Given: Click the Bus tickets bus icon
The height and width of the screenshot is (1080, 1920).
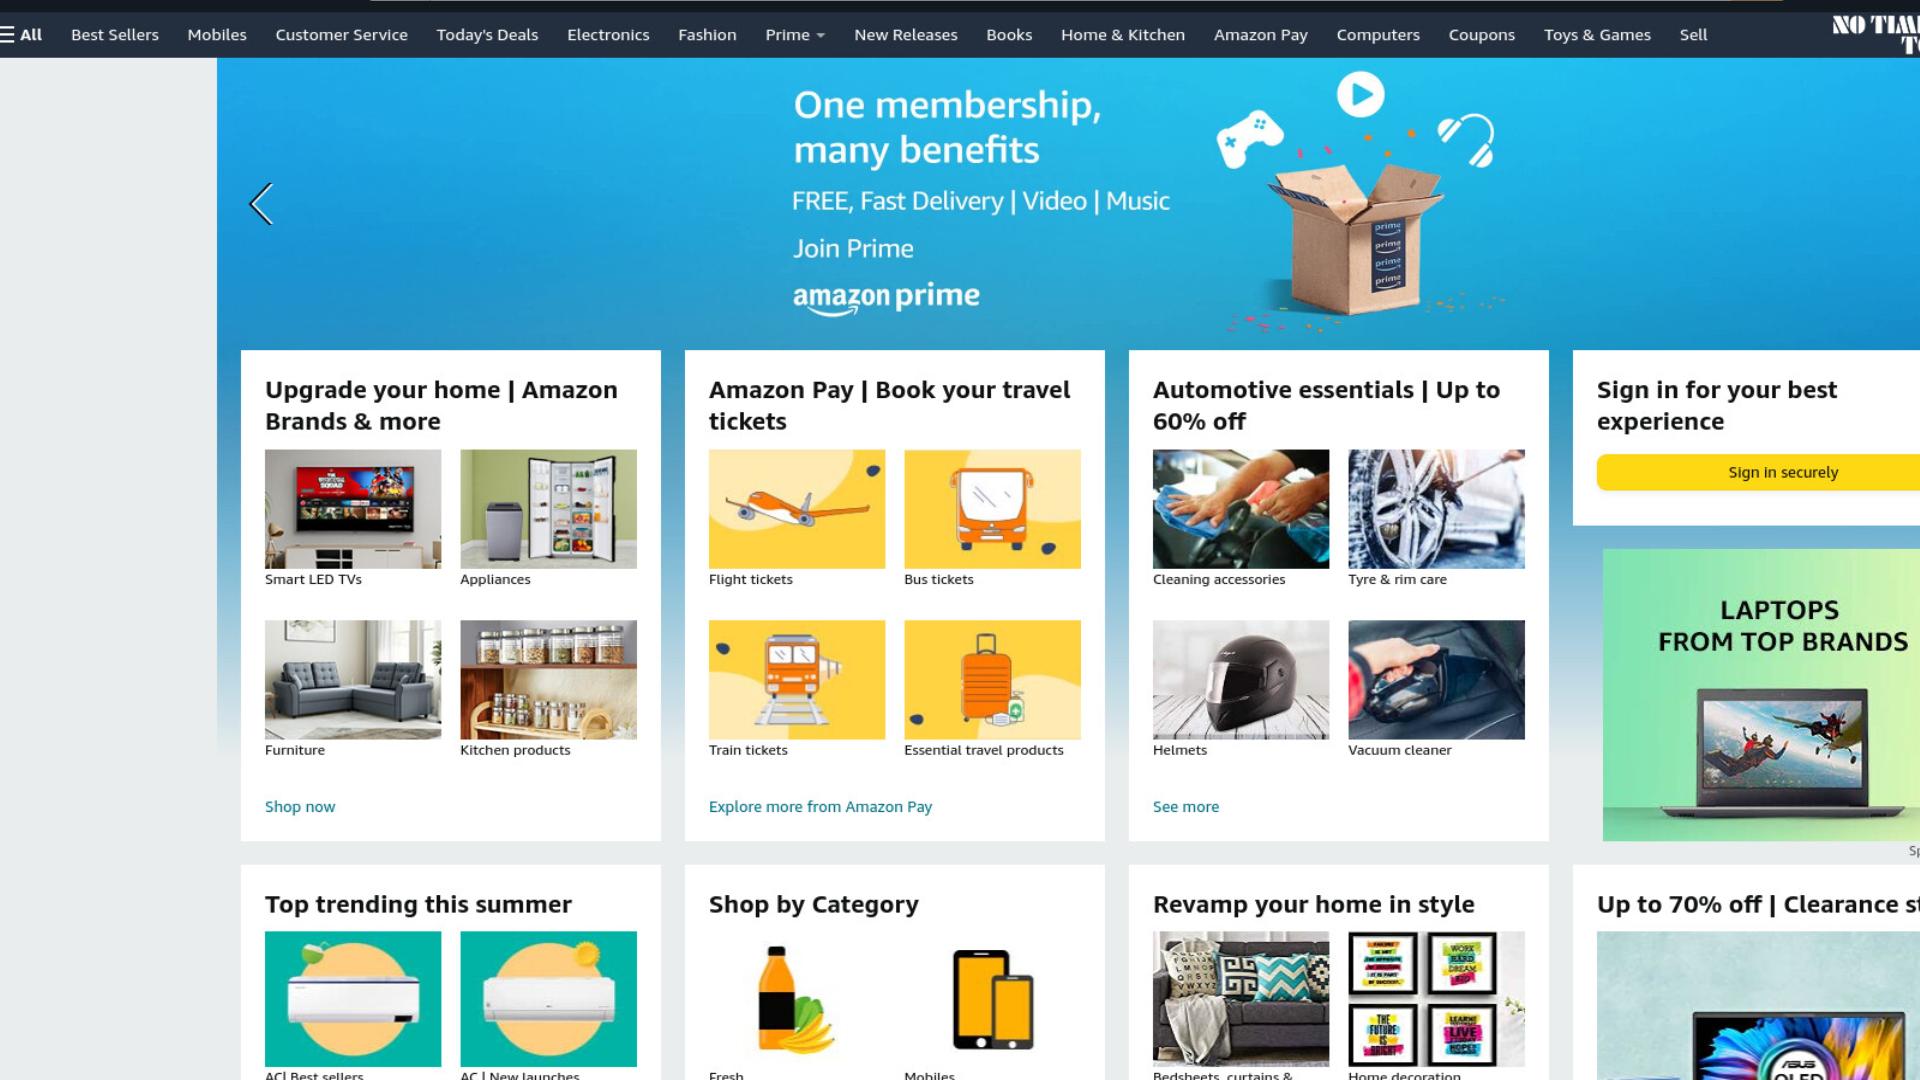Looking at the screenshot, I should (x=992, y=509).
